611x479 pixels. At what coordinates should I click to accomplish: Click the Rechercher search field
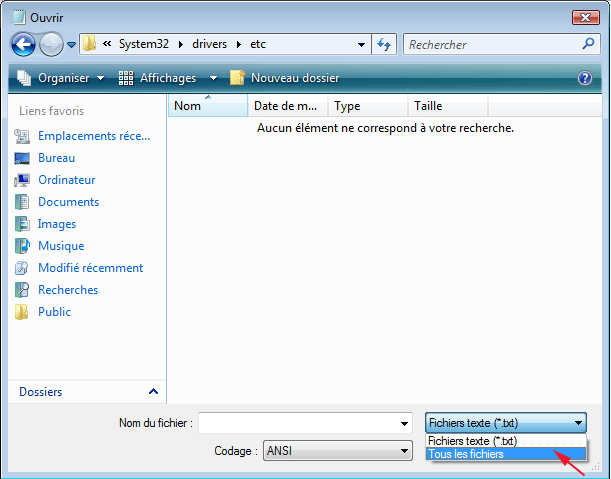(490, 45)
